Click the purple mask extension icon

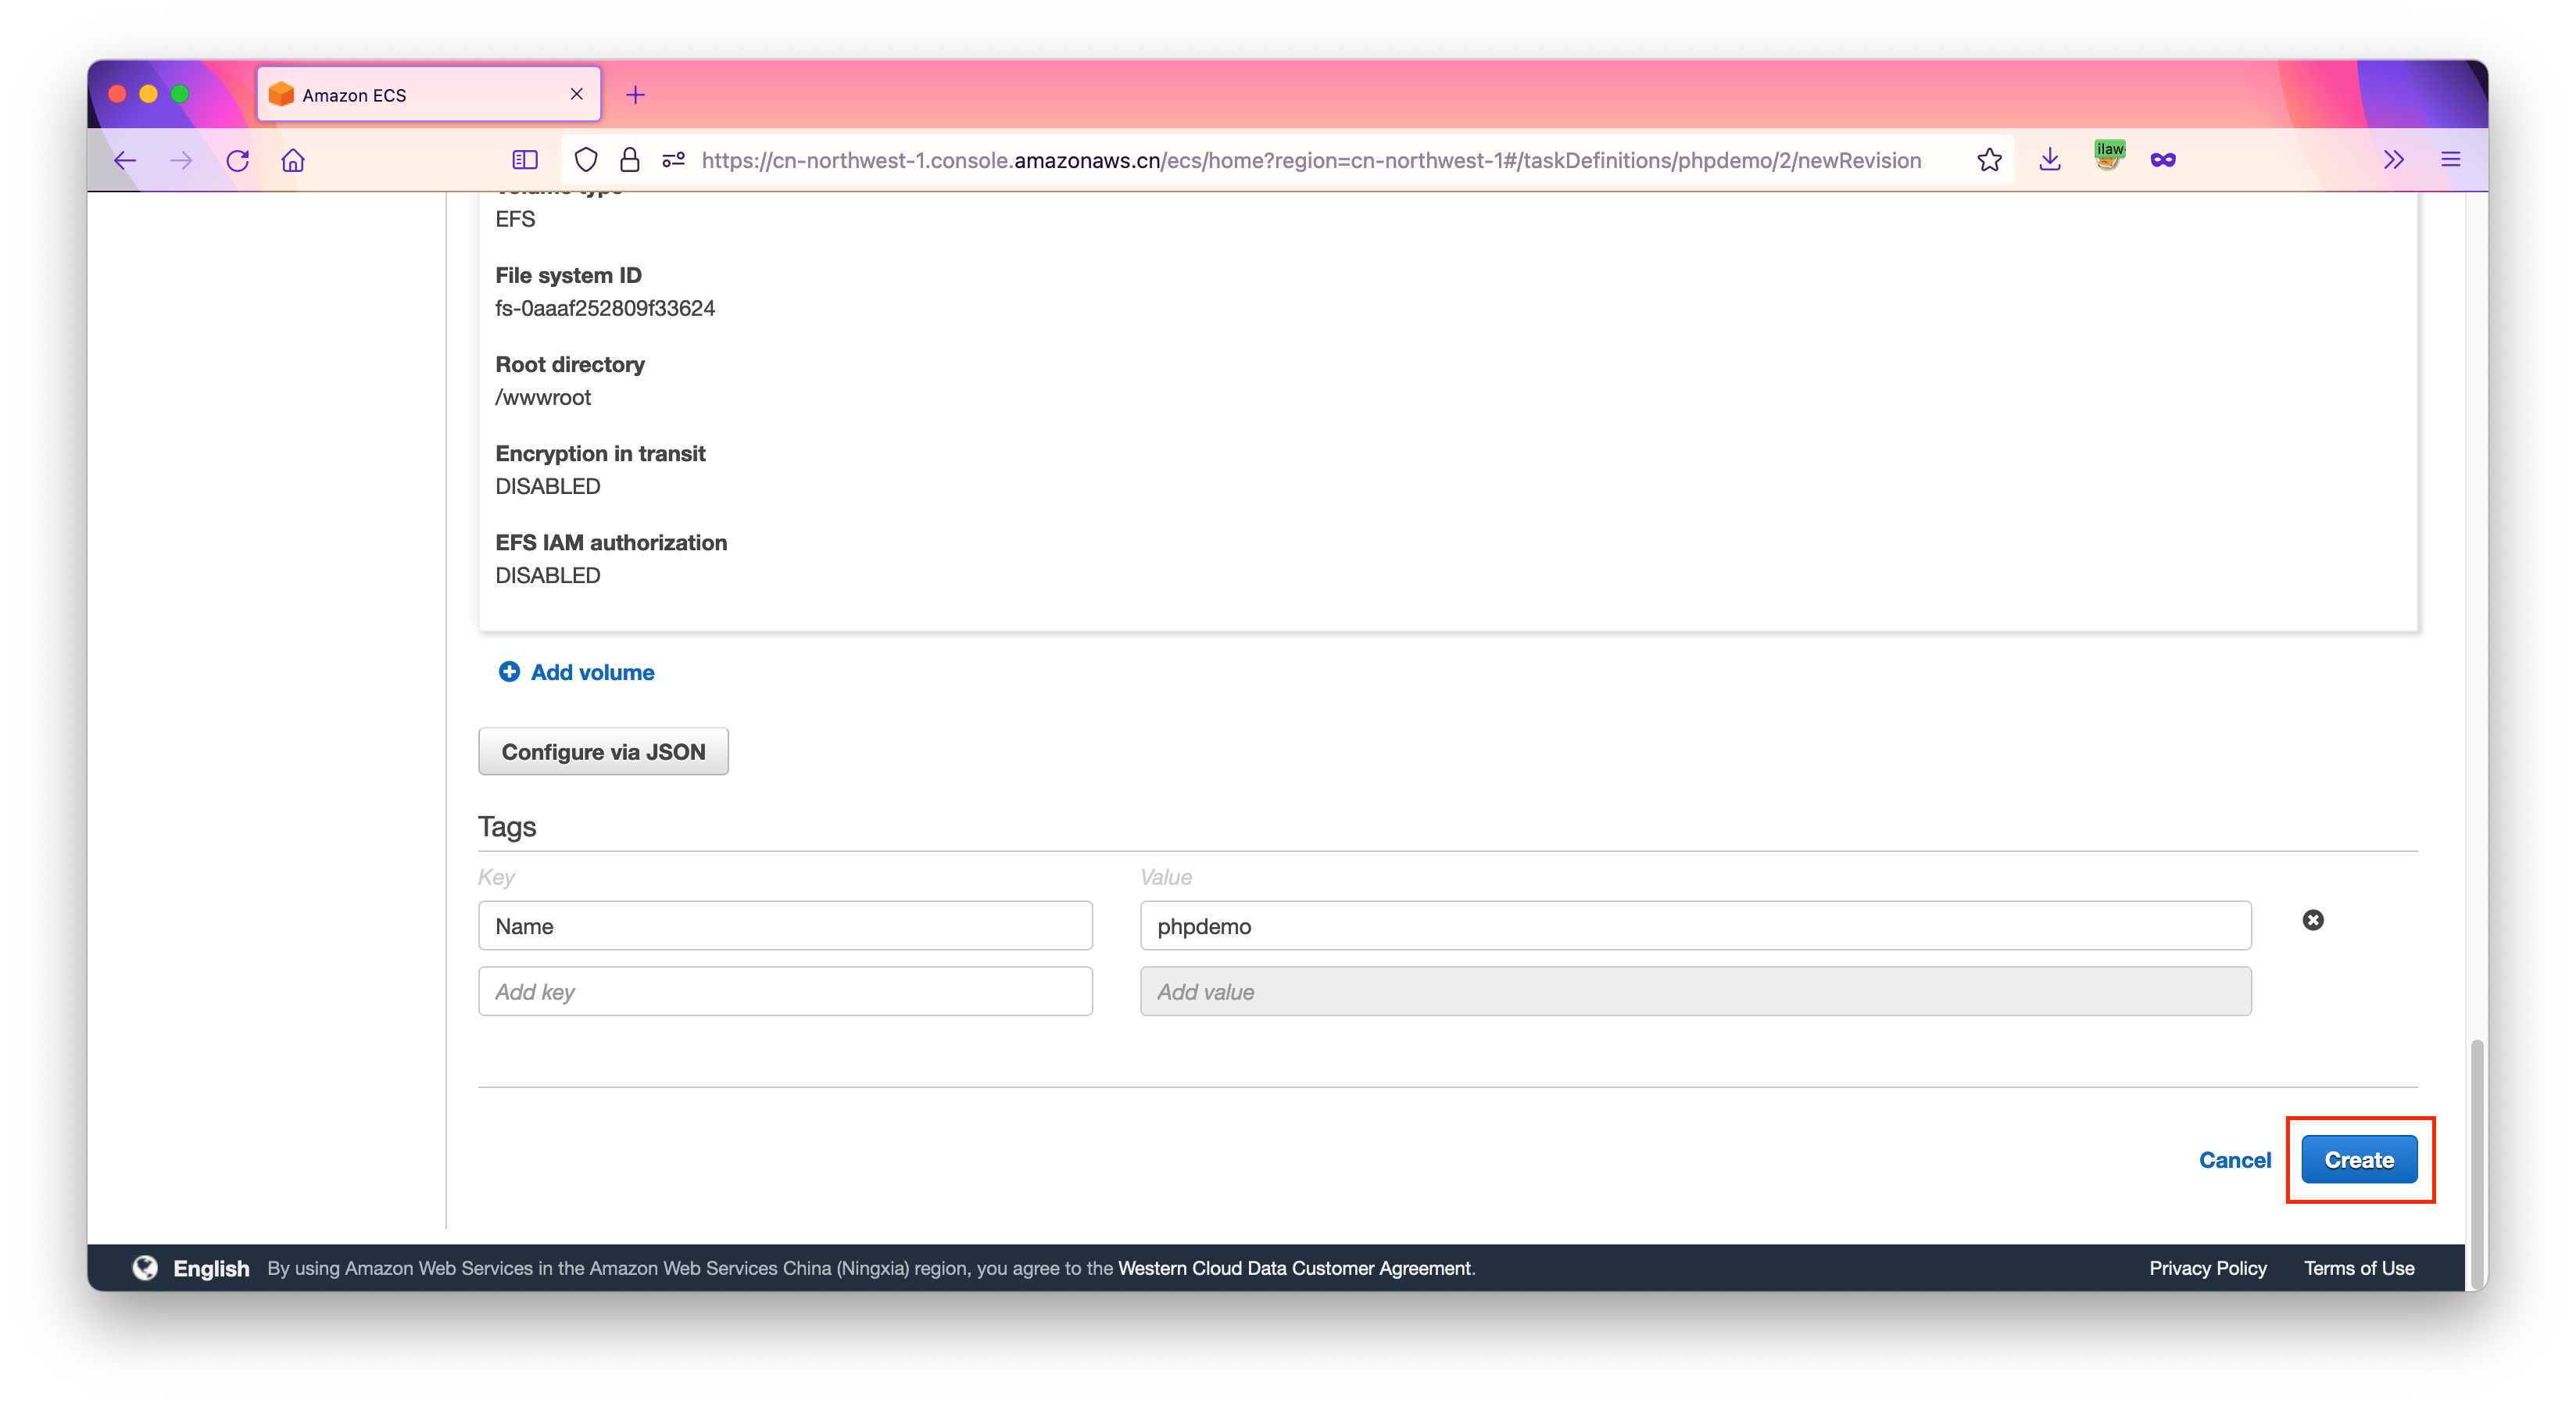click(2163, 160)
